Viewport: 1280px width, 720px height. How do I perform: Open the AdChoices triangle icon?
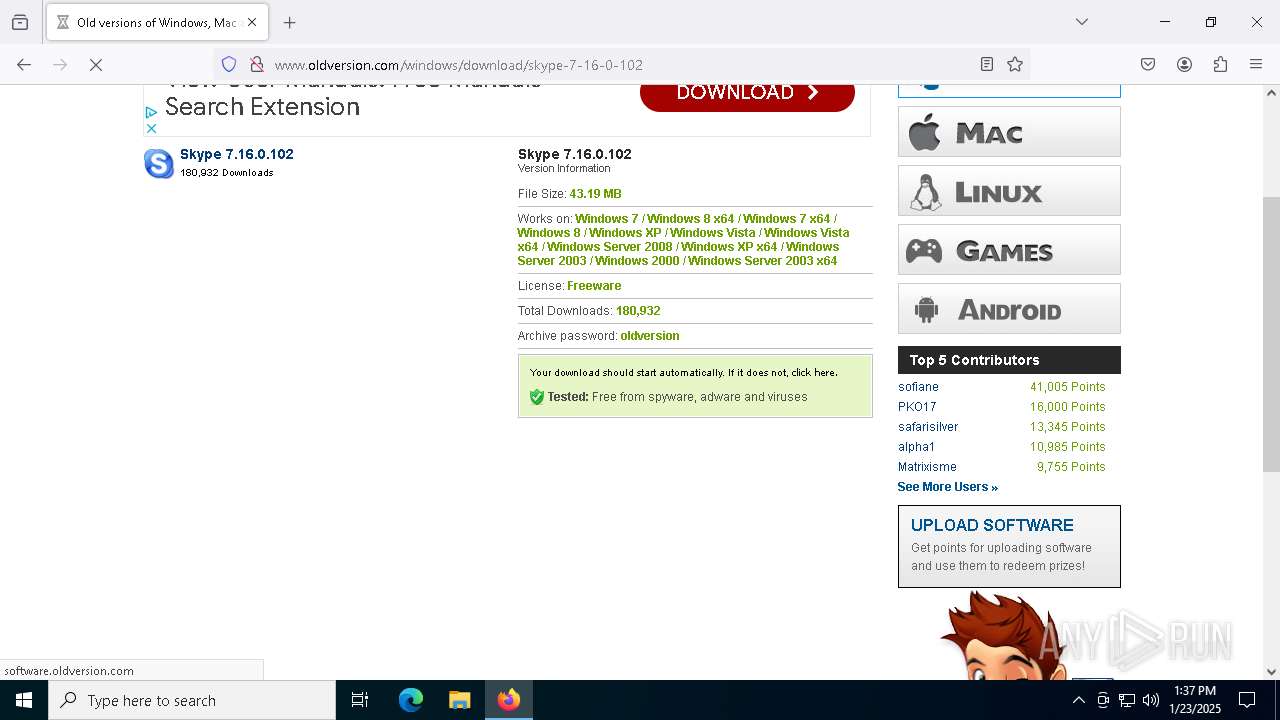click(151, 113)
